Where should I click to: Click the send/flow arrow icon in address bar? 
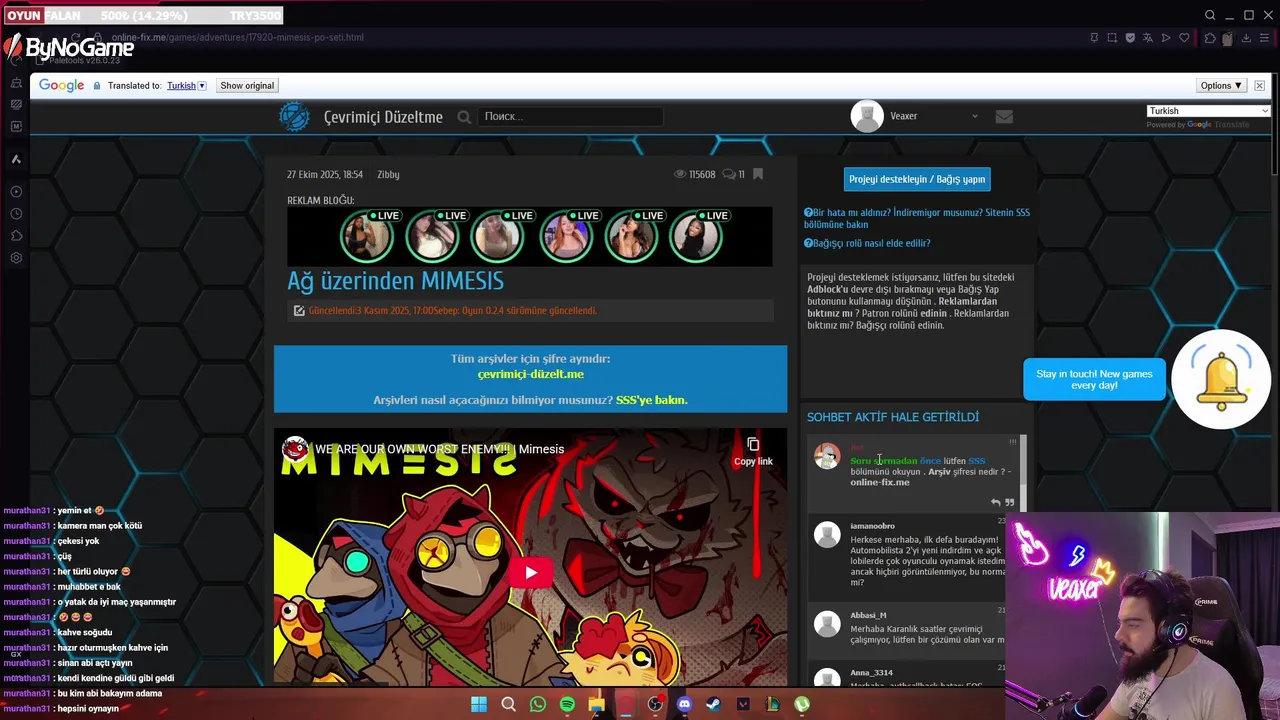tap(1166, 38)
